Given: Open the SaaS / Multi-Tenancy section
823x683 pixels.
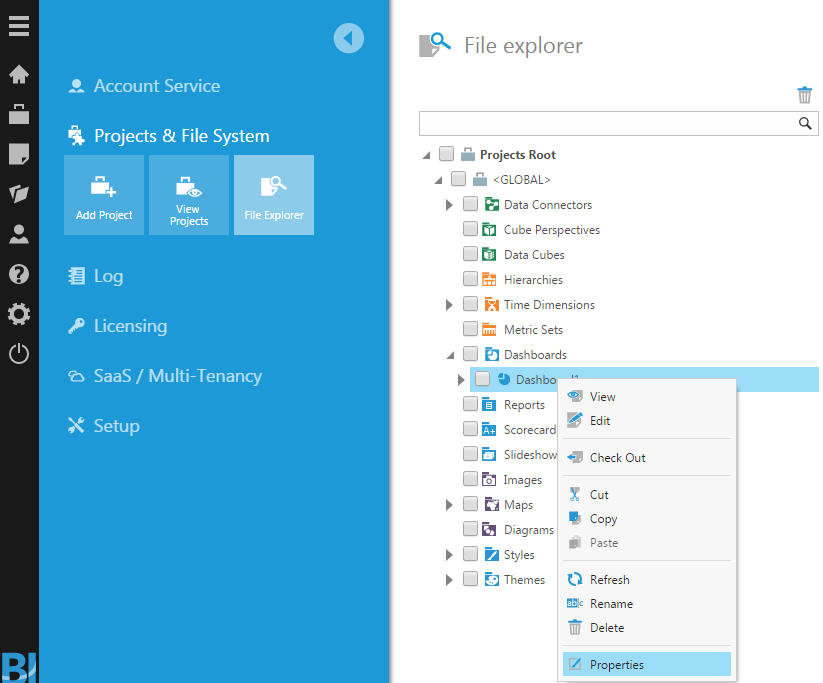Looking at the screenshot, I should pyautogui.click(x=165, y=376).
